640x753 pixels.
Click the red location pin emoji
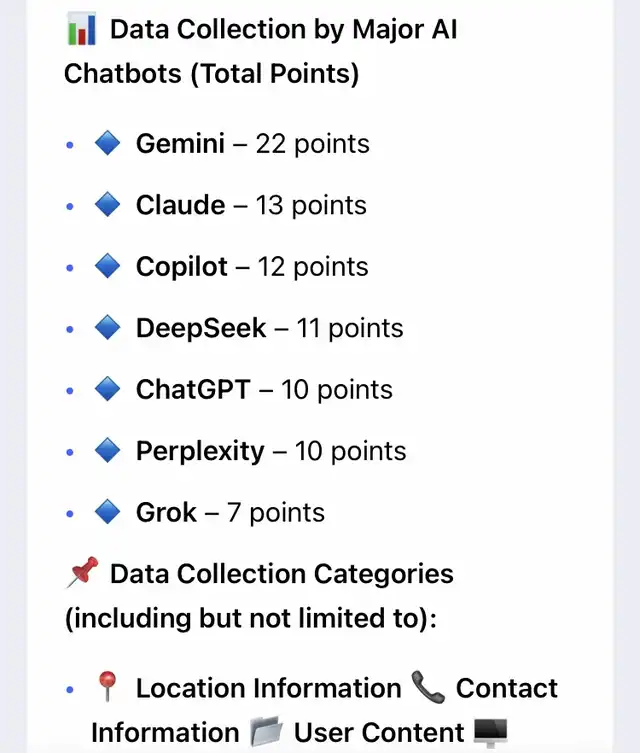[107, 688]
